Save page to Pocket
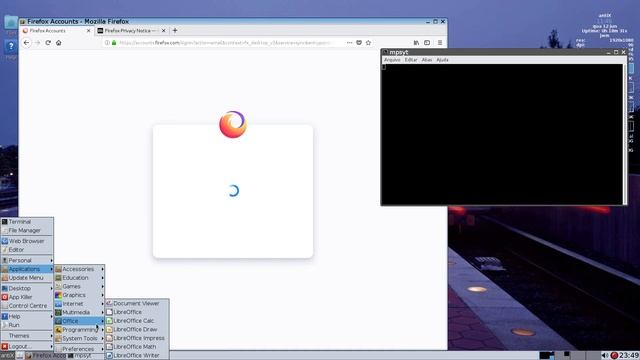This screenshot has height=360, width=640. (x=359, y=42)
